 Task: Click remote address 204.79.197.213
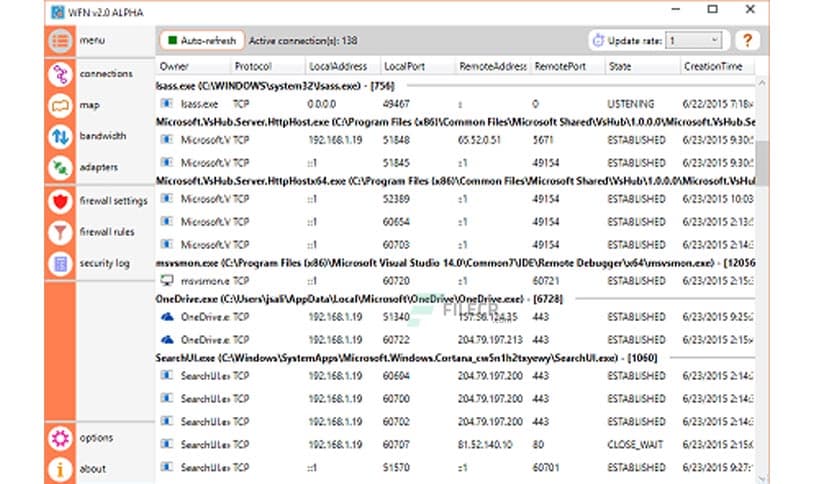click(x=490, y=340)
